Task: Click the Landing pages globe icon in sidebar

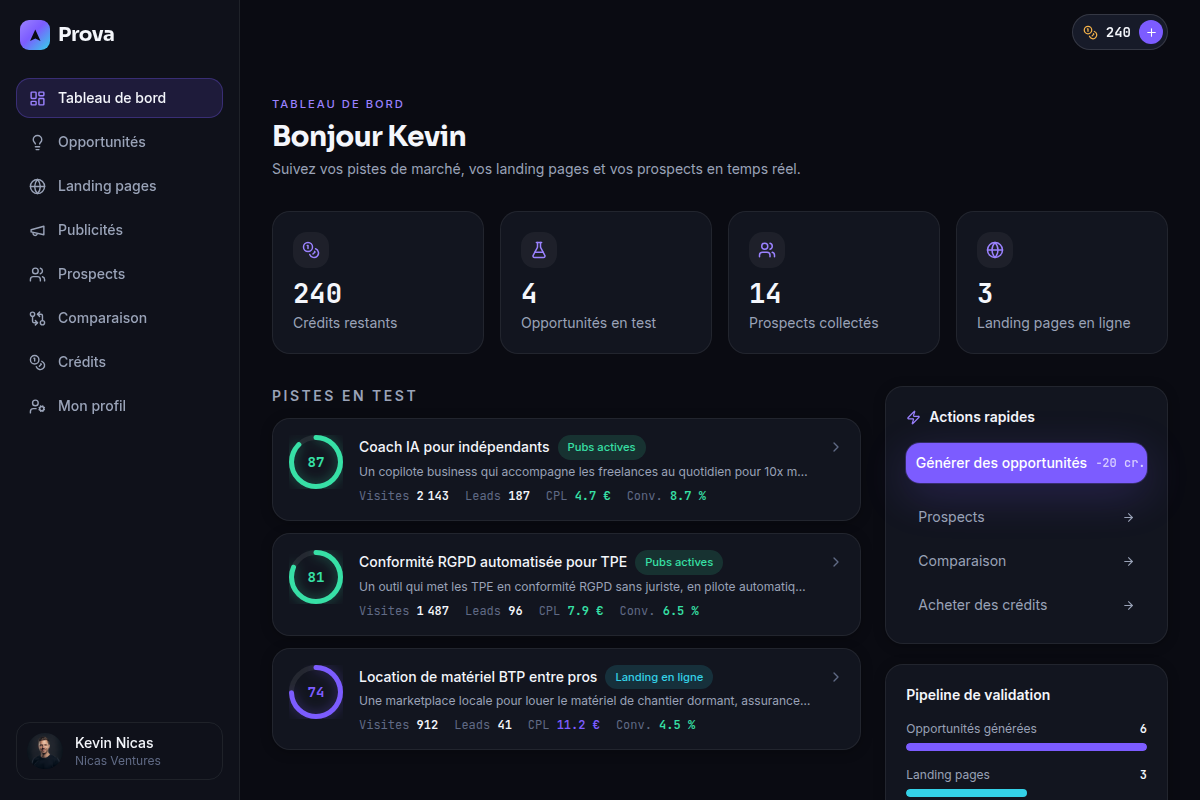Action: 38,186
